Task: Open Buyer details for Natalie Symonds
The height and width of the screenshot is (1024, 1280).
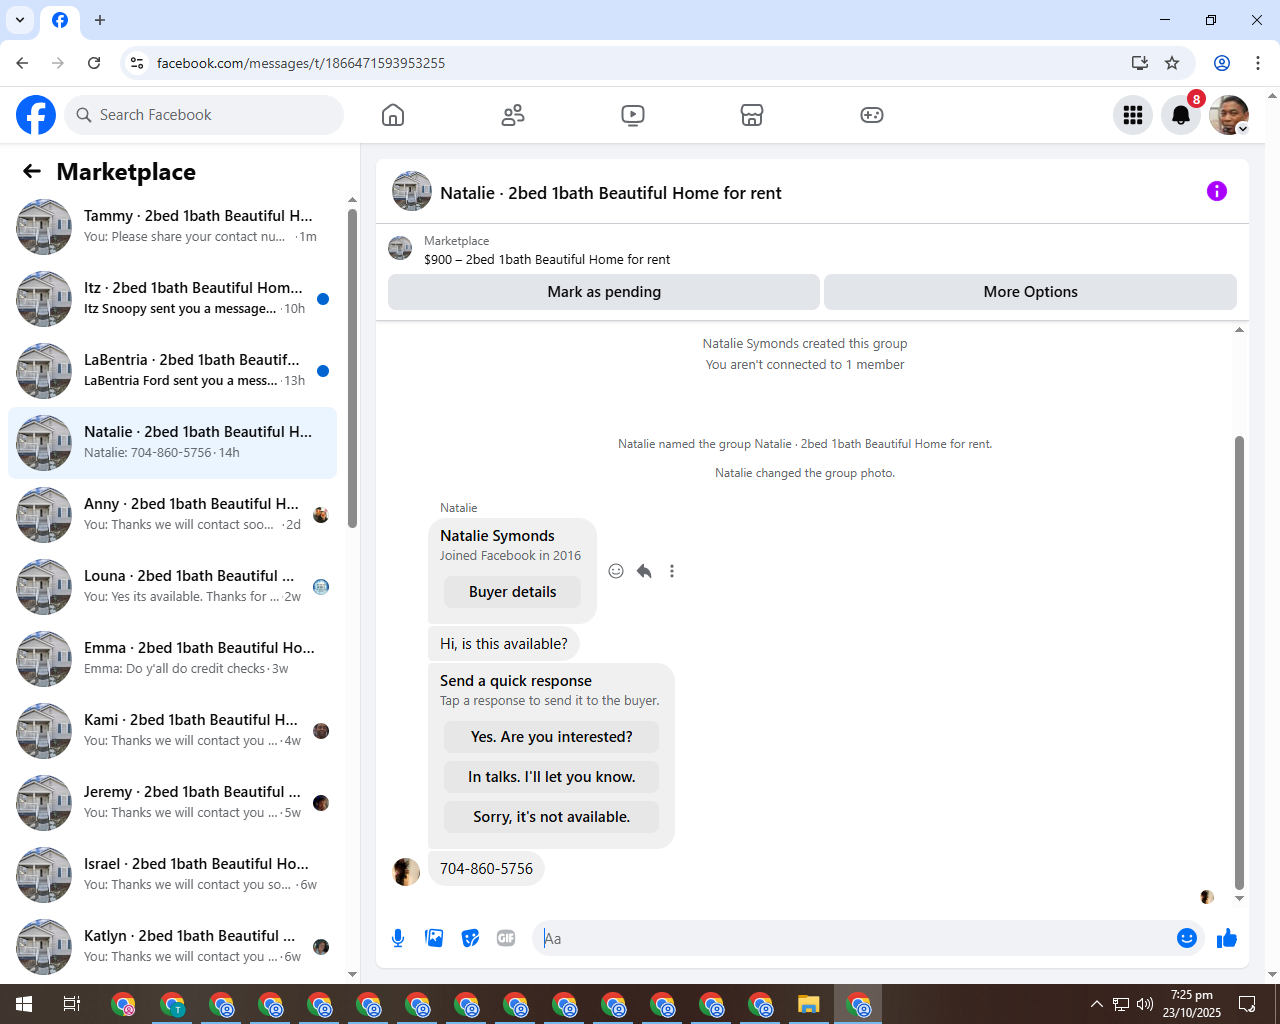Action: [512, 592]
